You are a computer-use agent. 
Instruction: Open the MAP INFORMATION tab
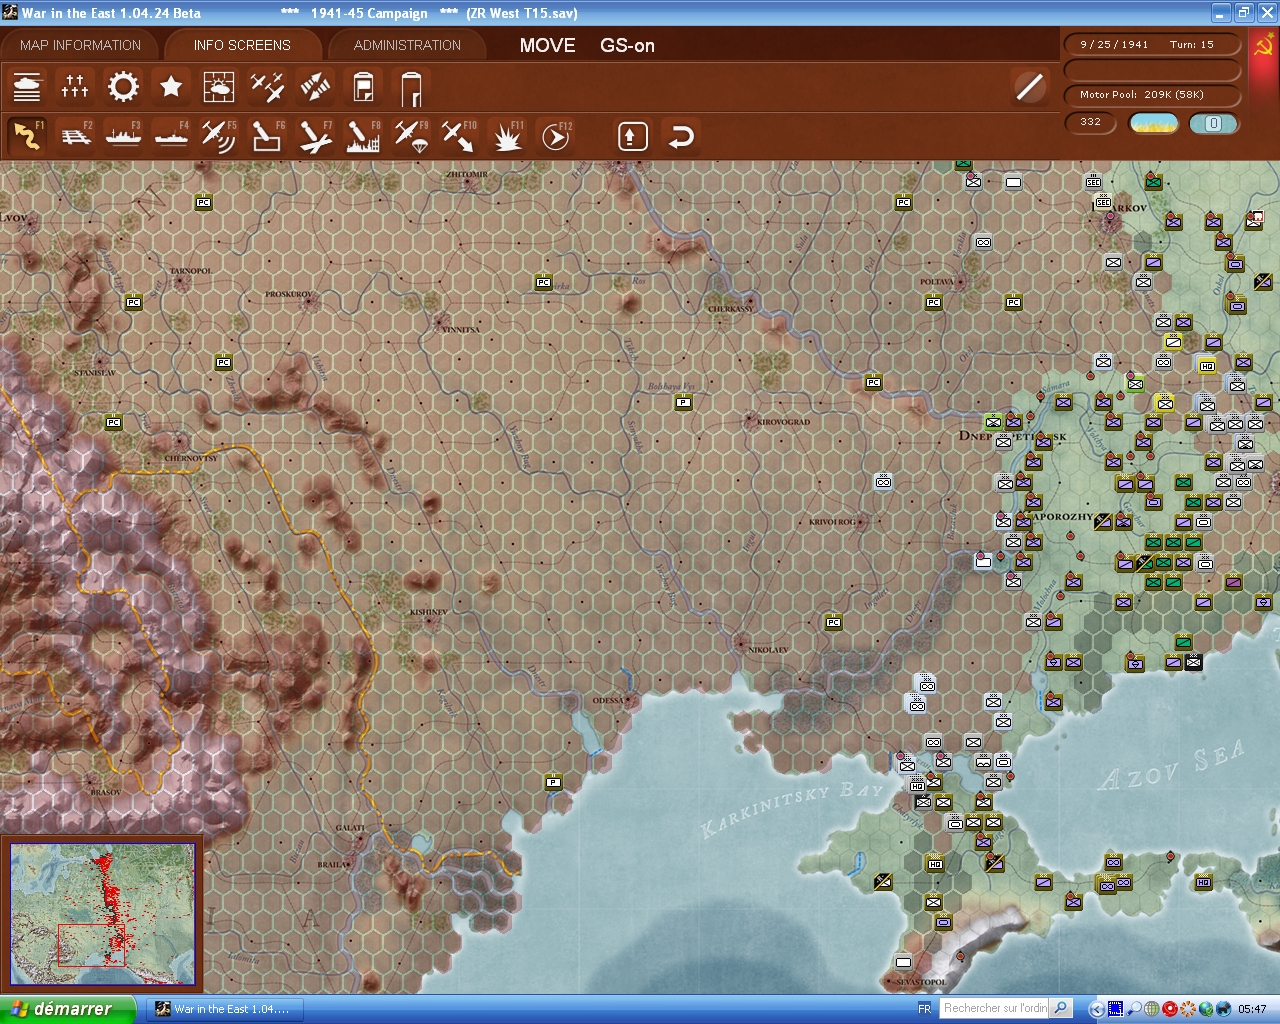pos(80,45)
